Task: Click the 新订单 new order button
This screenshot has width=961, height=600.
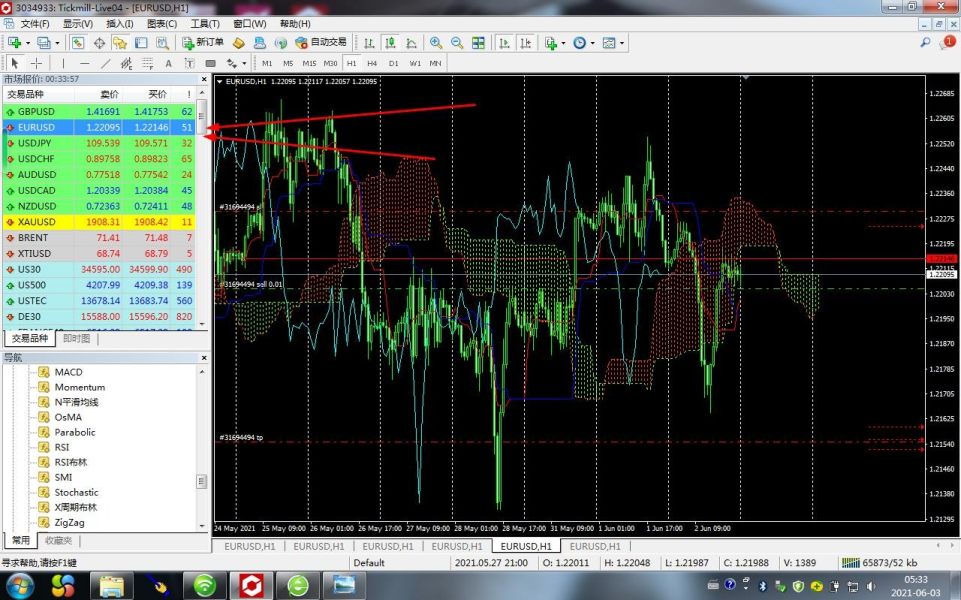Action: 203,43
